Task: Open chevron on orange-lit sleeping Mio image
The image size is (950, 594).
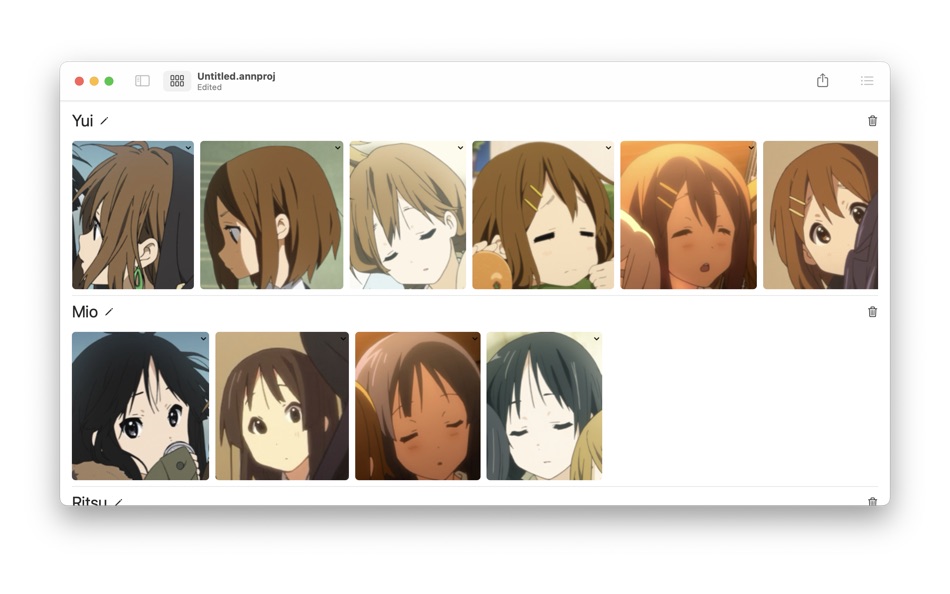Action: (475, 339)
